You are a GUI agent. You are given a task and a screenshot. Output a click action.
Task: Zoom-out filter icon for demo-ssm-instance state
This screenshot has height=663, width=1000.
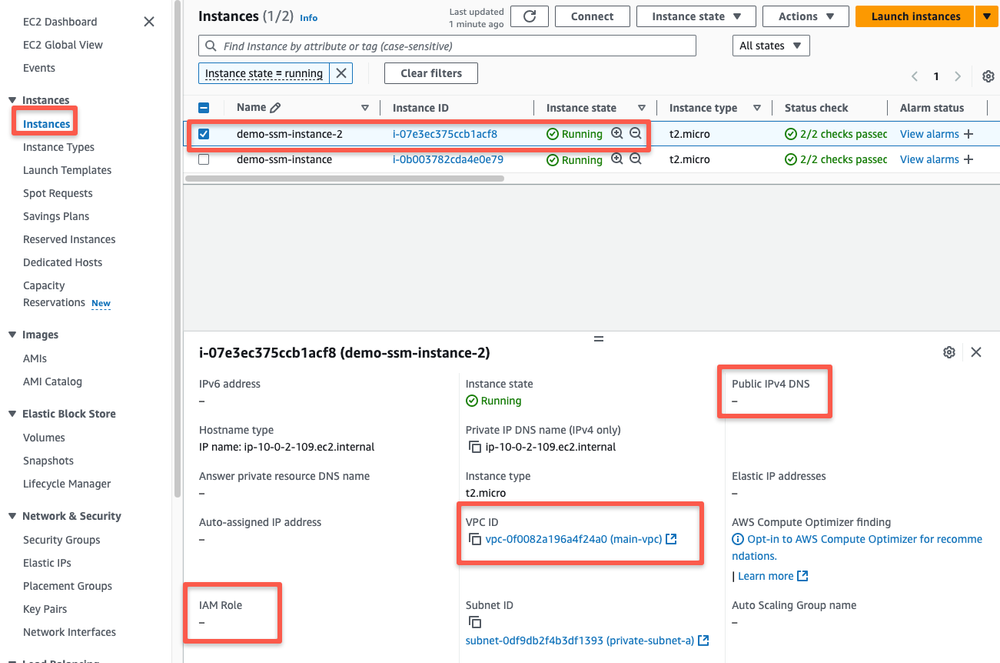tap(635, 159)
